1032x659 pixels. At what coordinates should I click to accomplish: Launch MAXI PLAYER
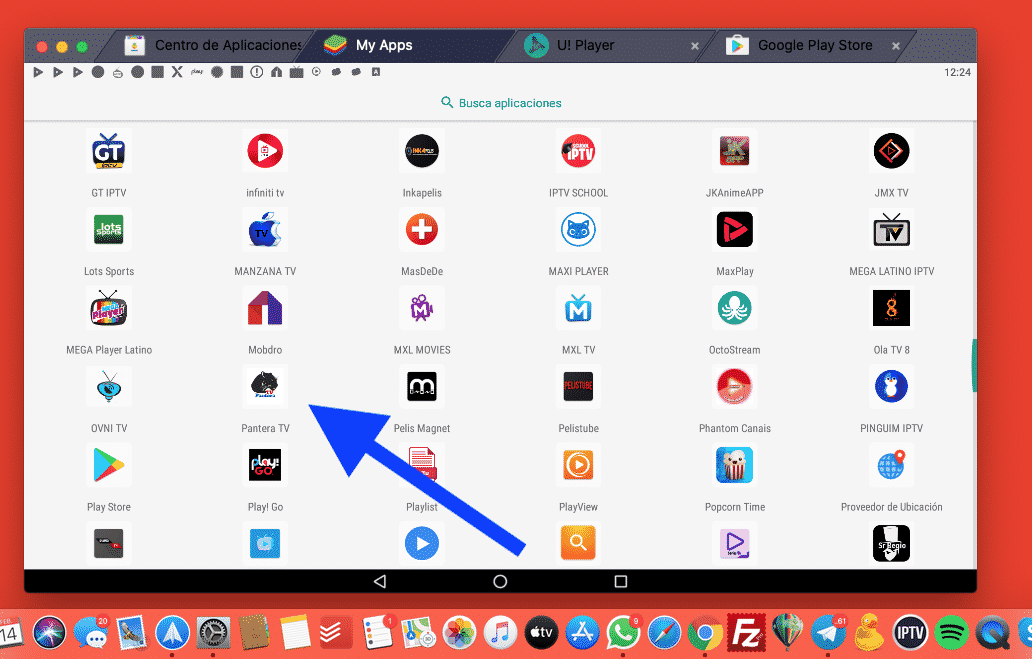tap(578, 229)
